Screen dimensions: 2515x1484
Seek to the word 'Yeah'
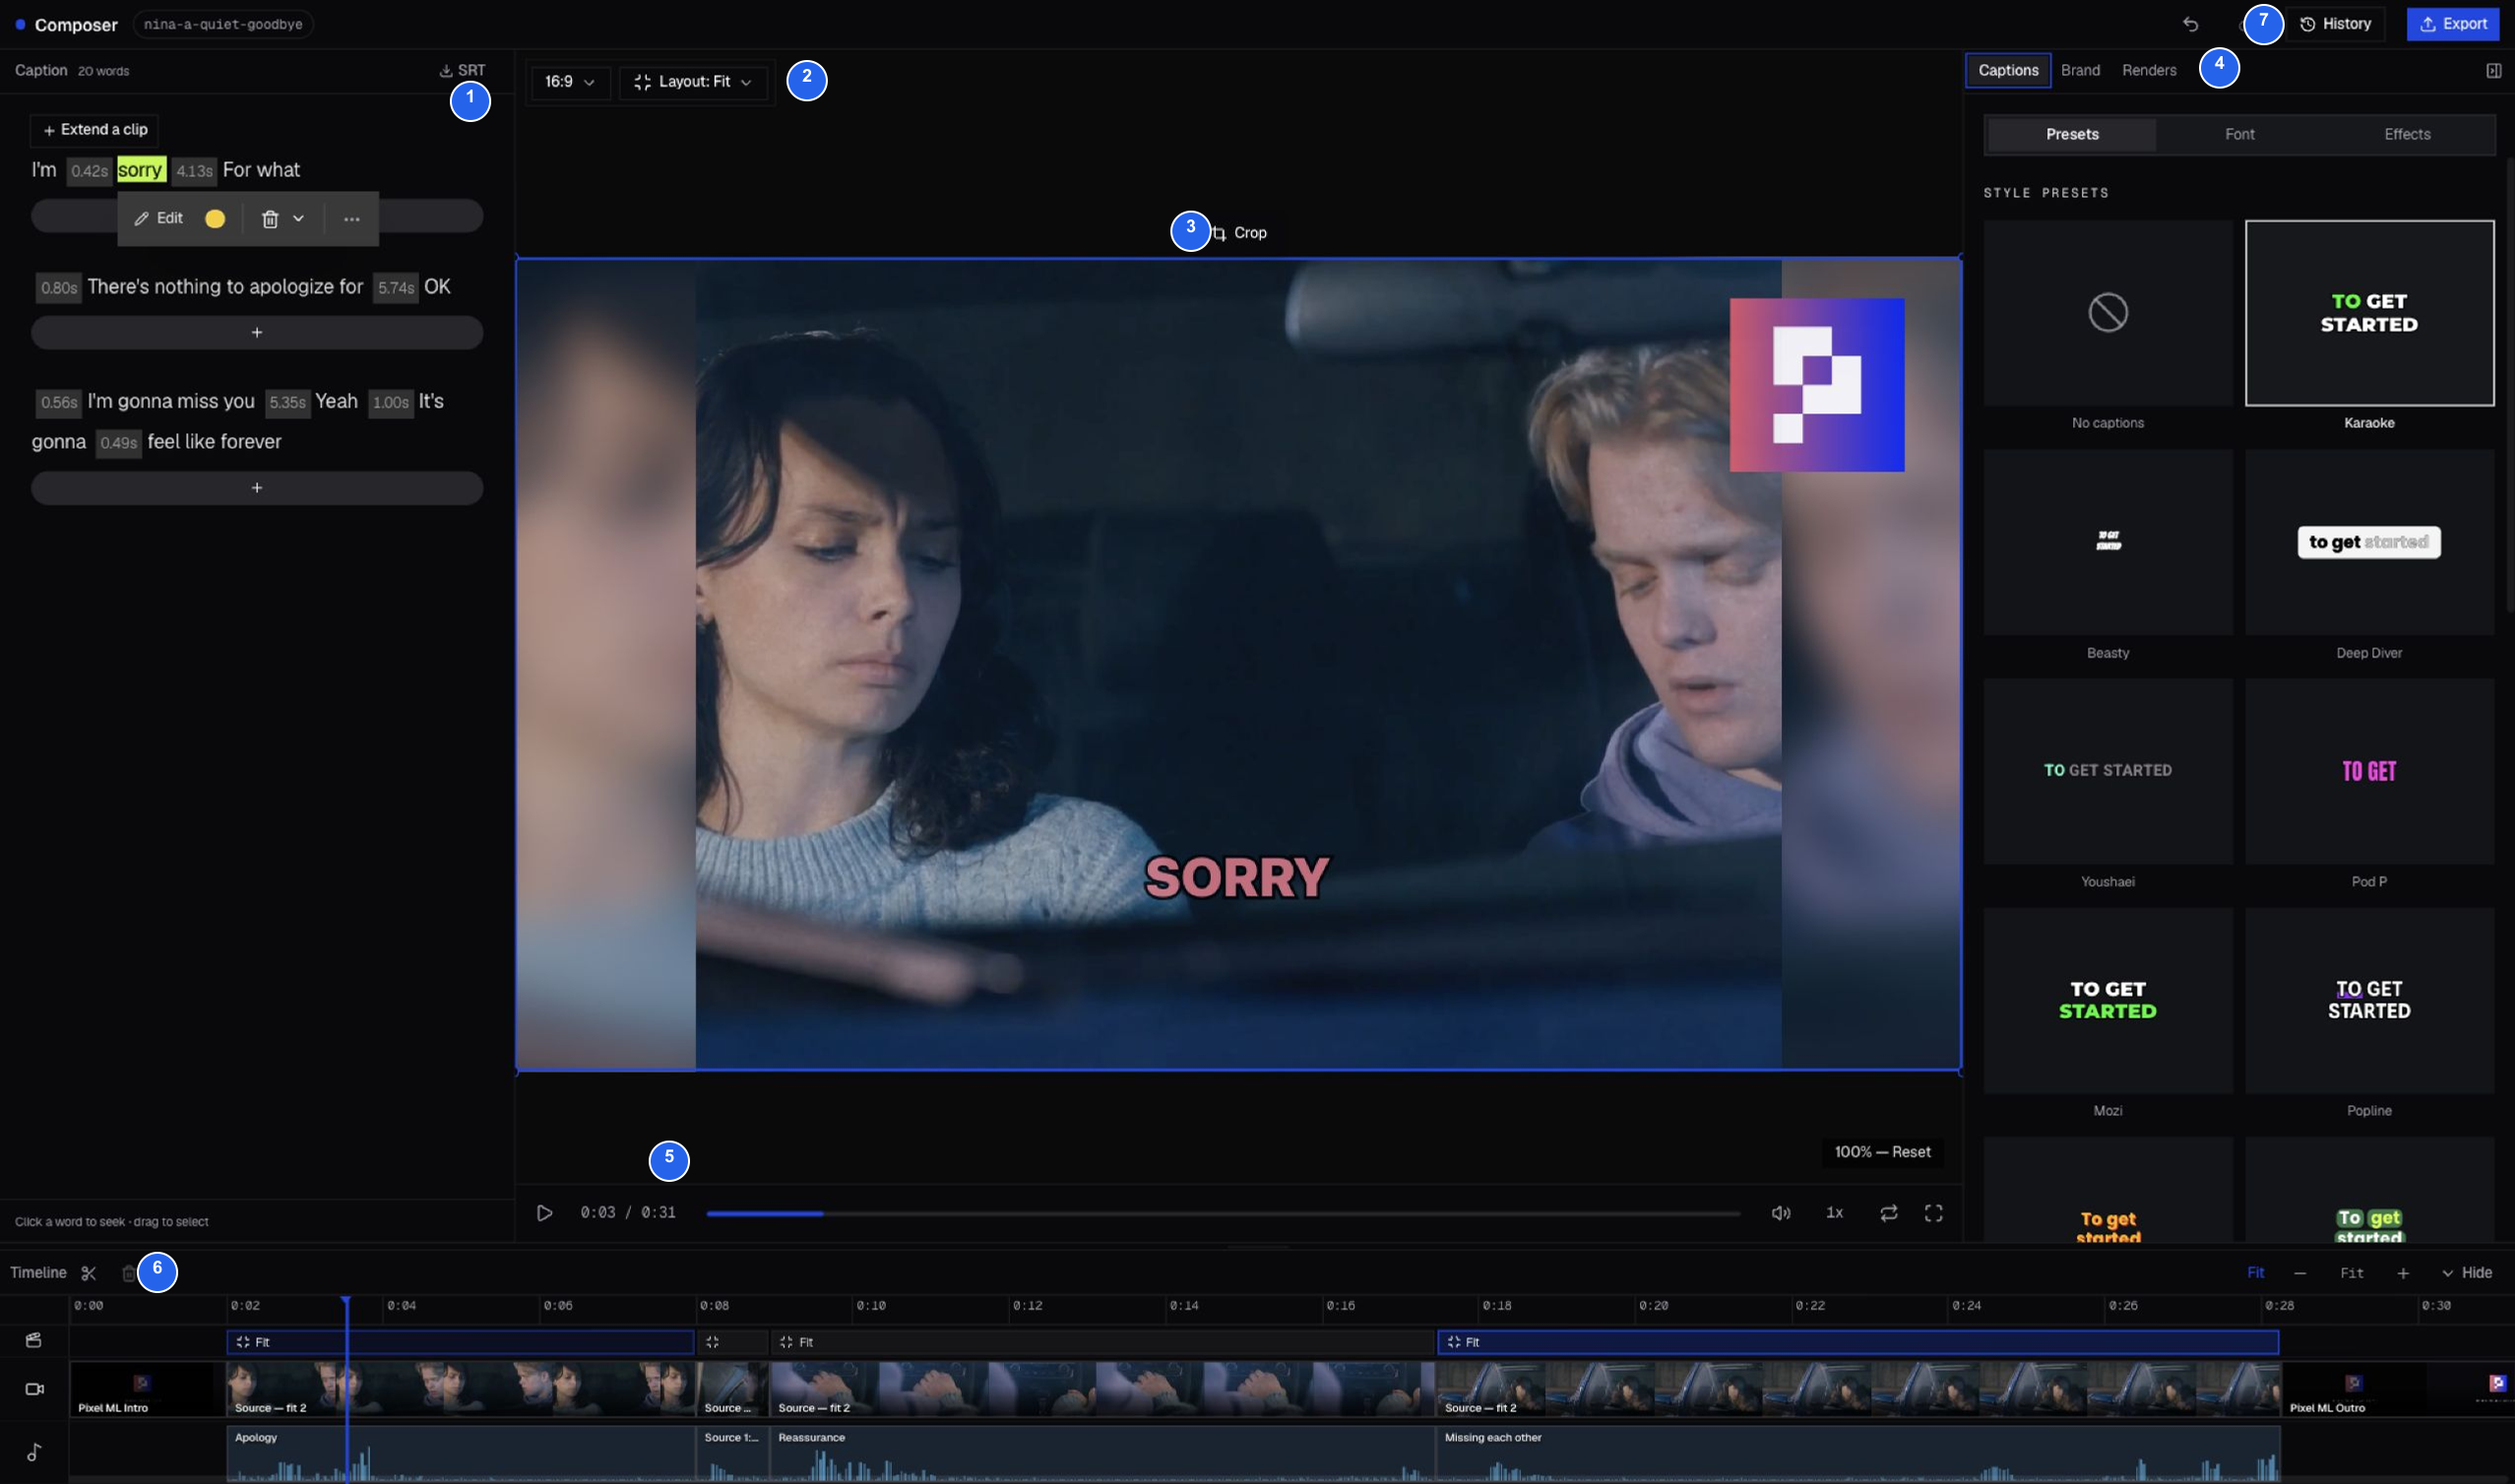click(x=337, y=402)
